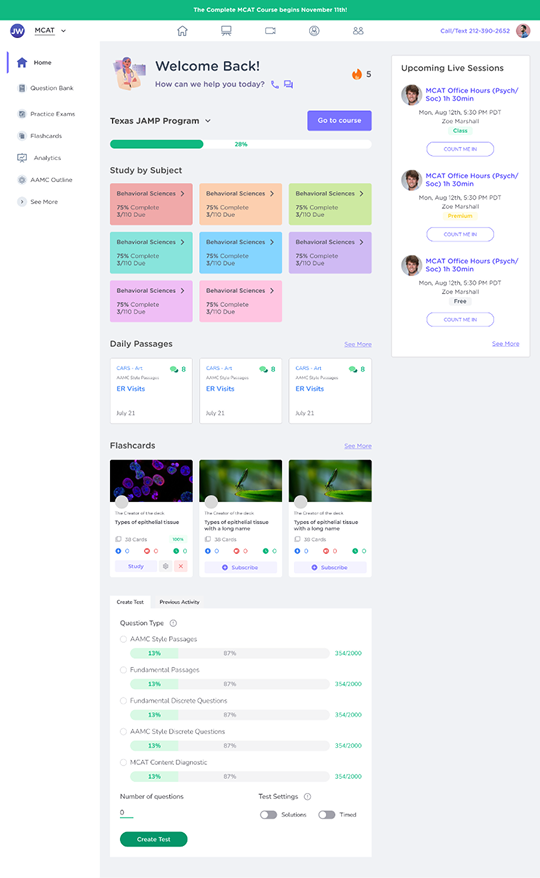
Task: Select MCAT Content Diagnostic radio button
Action: point(123,762)
